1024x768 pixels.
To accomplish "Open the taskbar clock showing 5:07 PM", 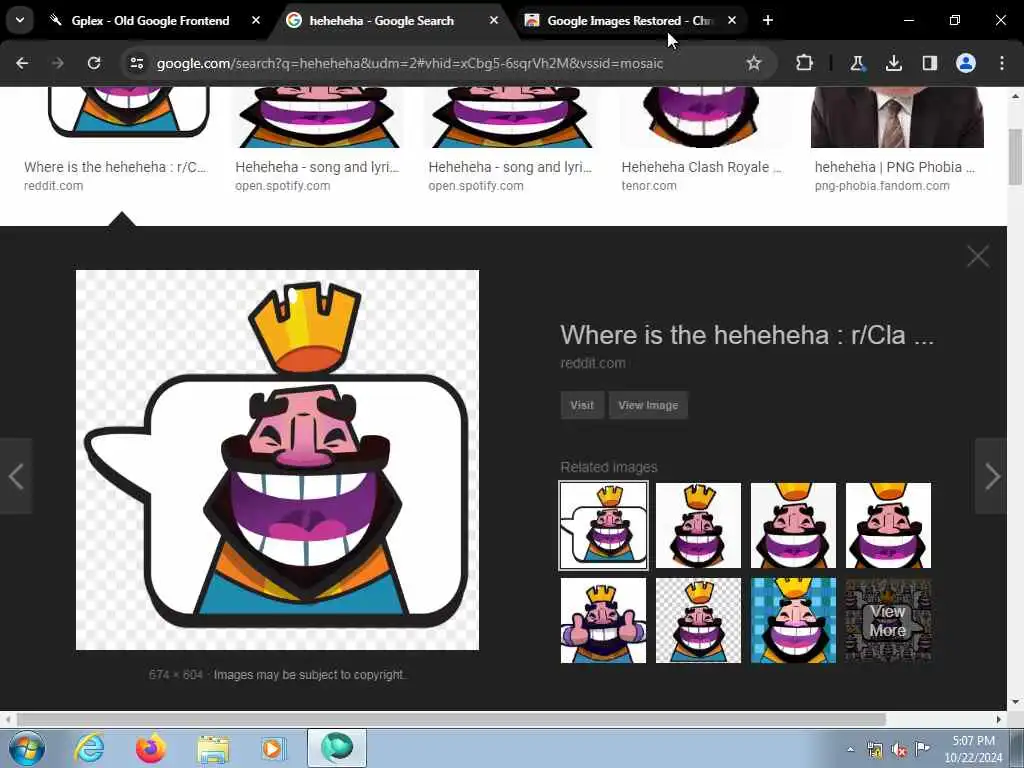I will [x=973, y=749].
